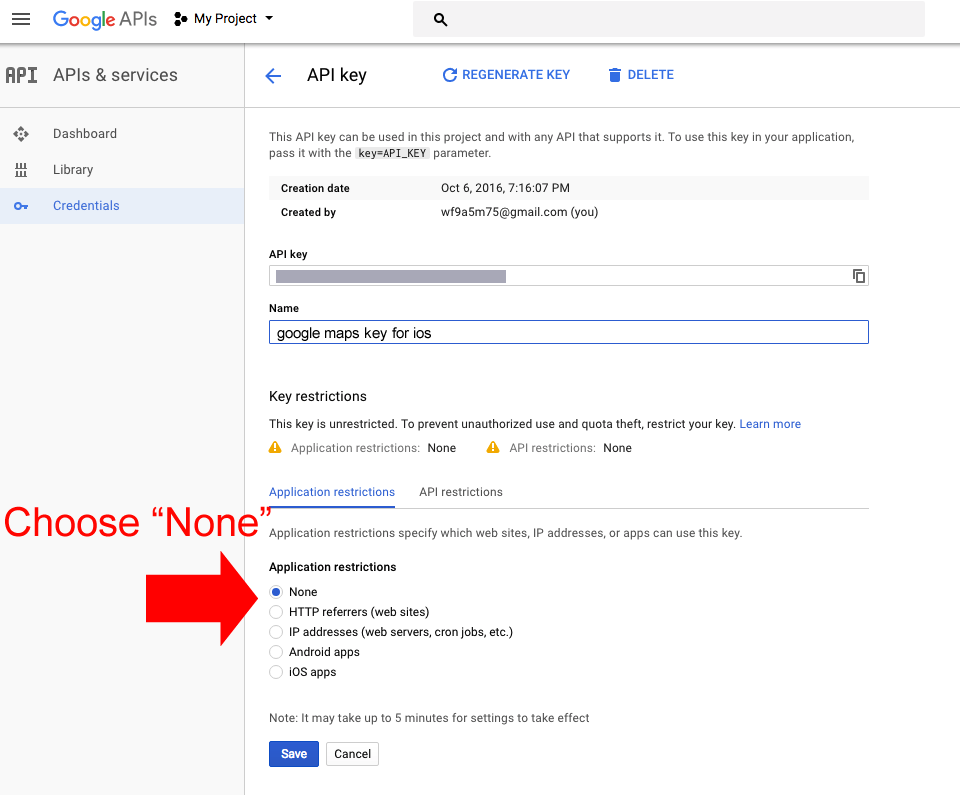Cancel the key changes
This screenshot has height=795, width=960.
[x=352, y=754]
